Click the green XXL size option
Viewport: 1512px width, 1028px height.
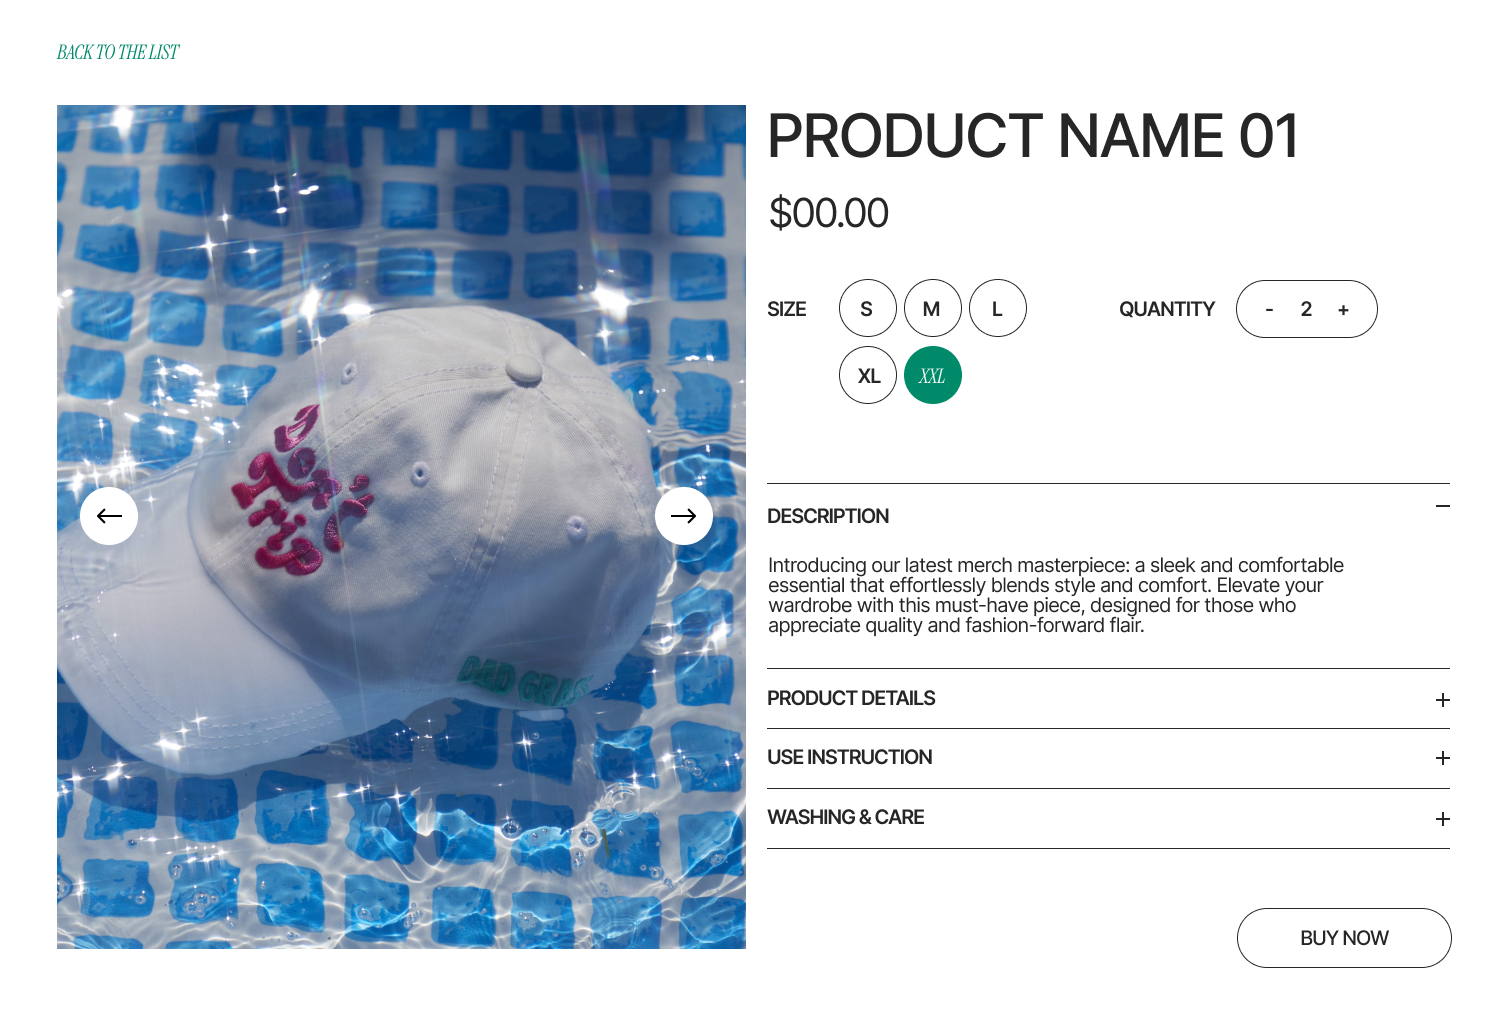(932, 375)
